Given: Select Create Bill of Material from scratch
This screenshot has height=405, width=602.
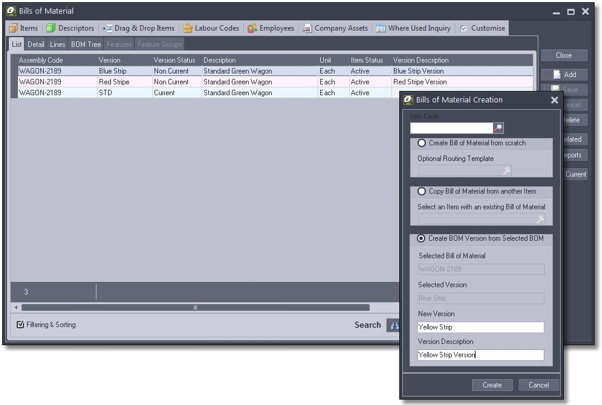Looking at the screenshot, I should tap(421, 144).
